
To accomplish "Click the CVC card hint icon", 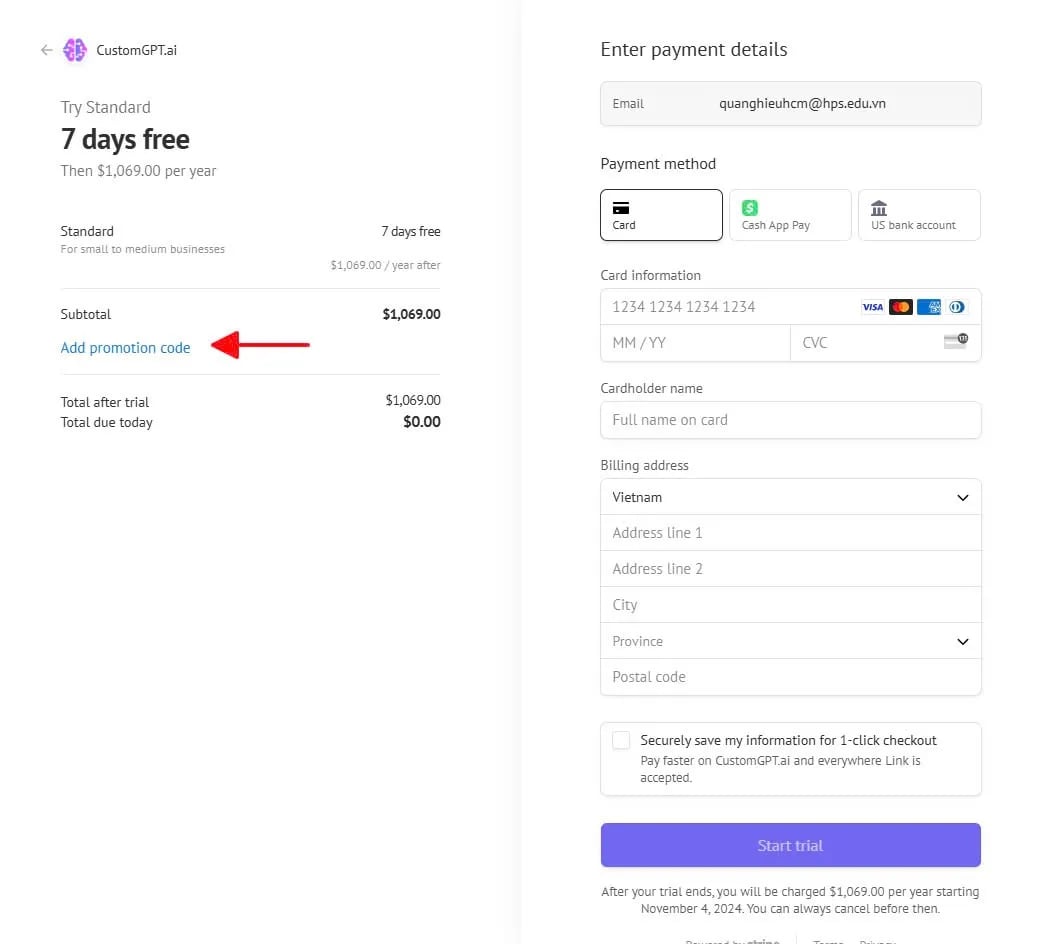I will [956, 342].
